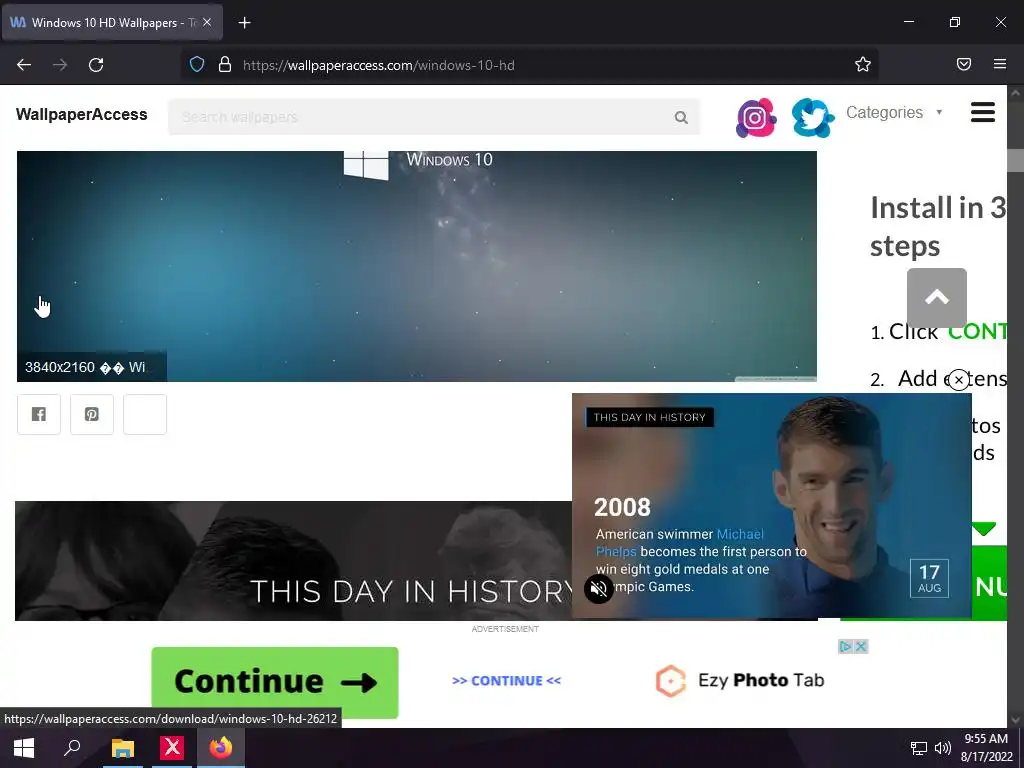Click the green Continue arrow button
1024x768 pixels.
(x=275, y=682)
